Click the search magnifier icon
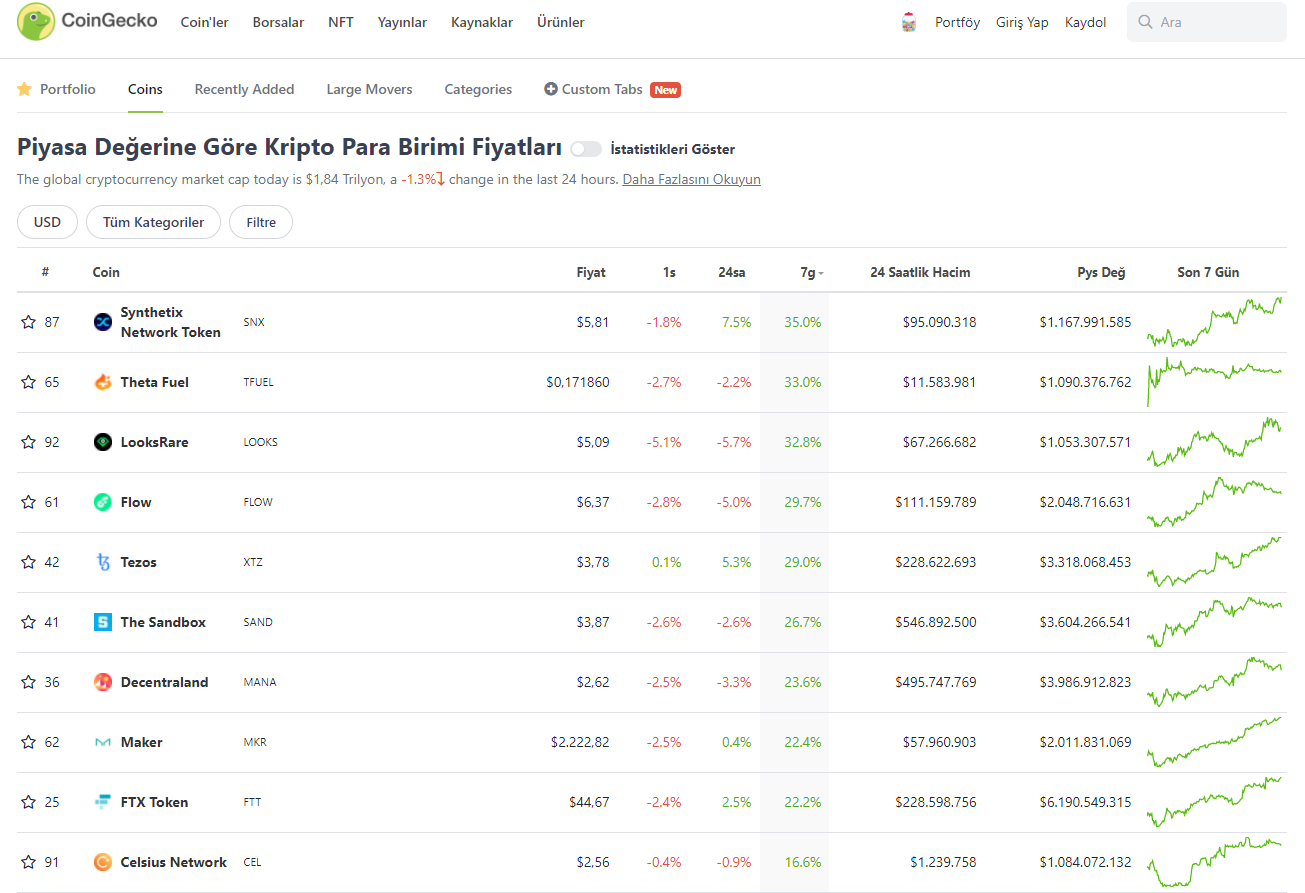The width and height of the screenshot is (1305, 893). click(x=1146, y=22)
